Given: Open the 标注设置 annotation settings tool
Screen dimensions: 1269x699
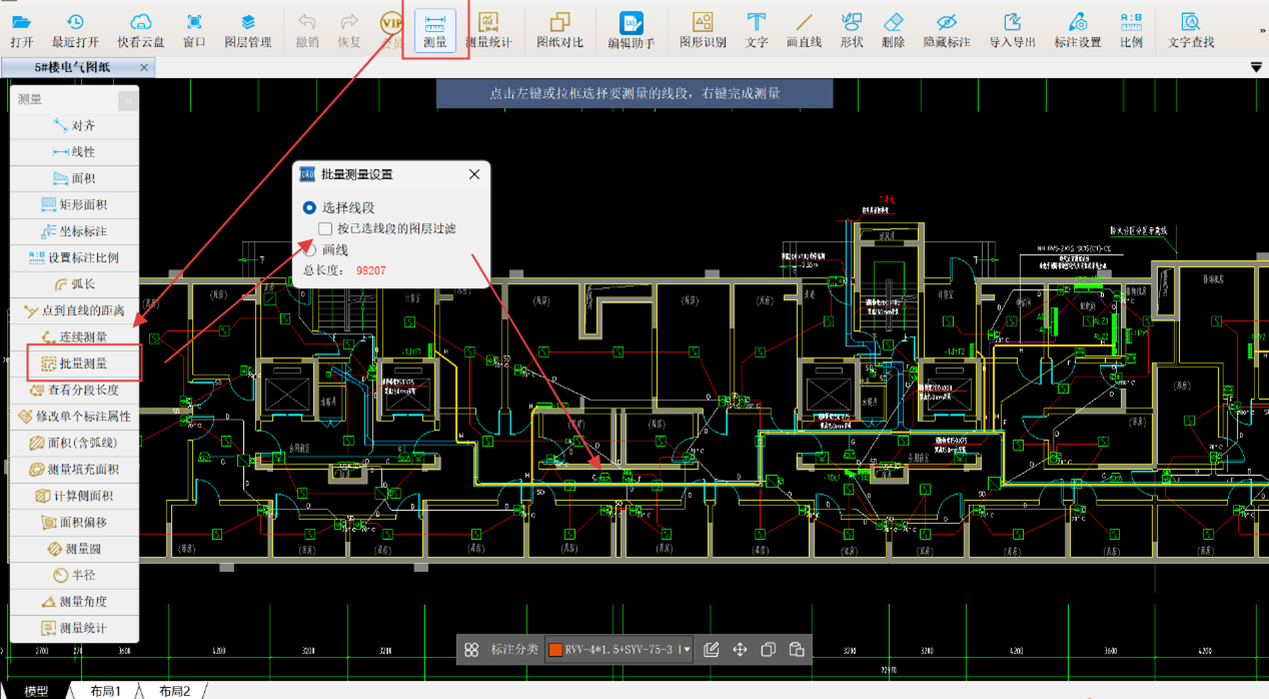Looking at the screenshot, I should pyautogui.click(x=1077, y=30).
